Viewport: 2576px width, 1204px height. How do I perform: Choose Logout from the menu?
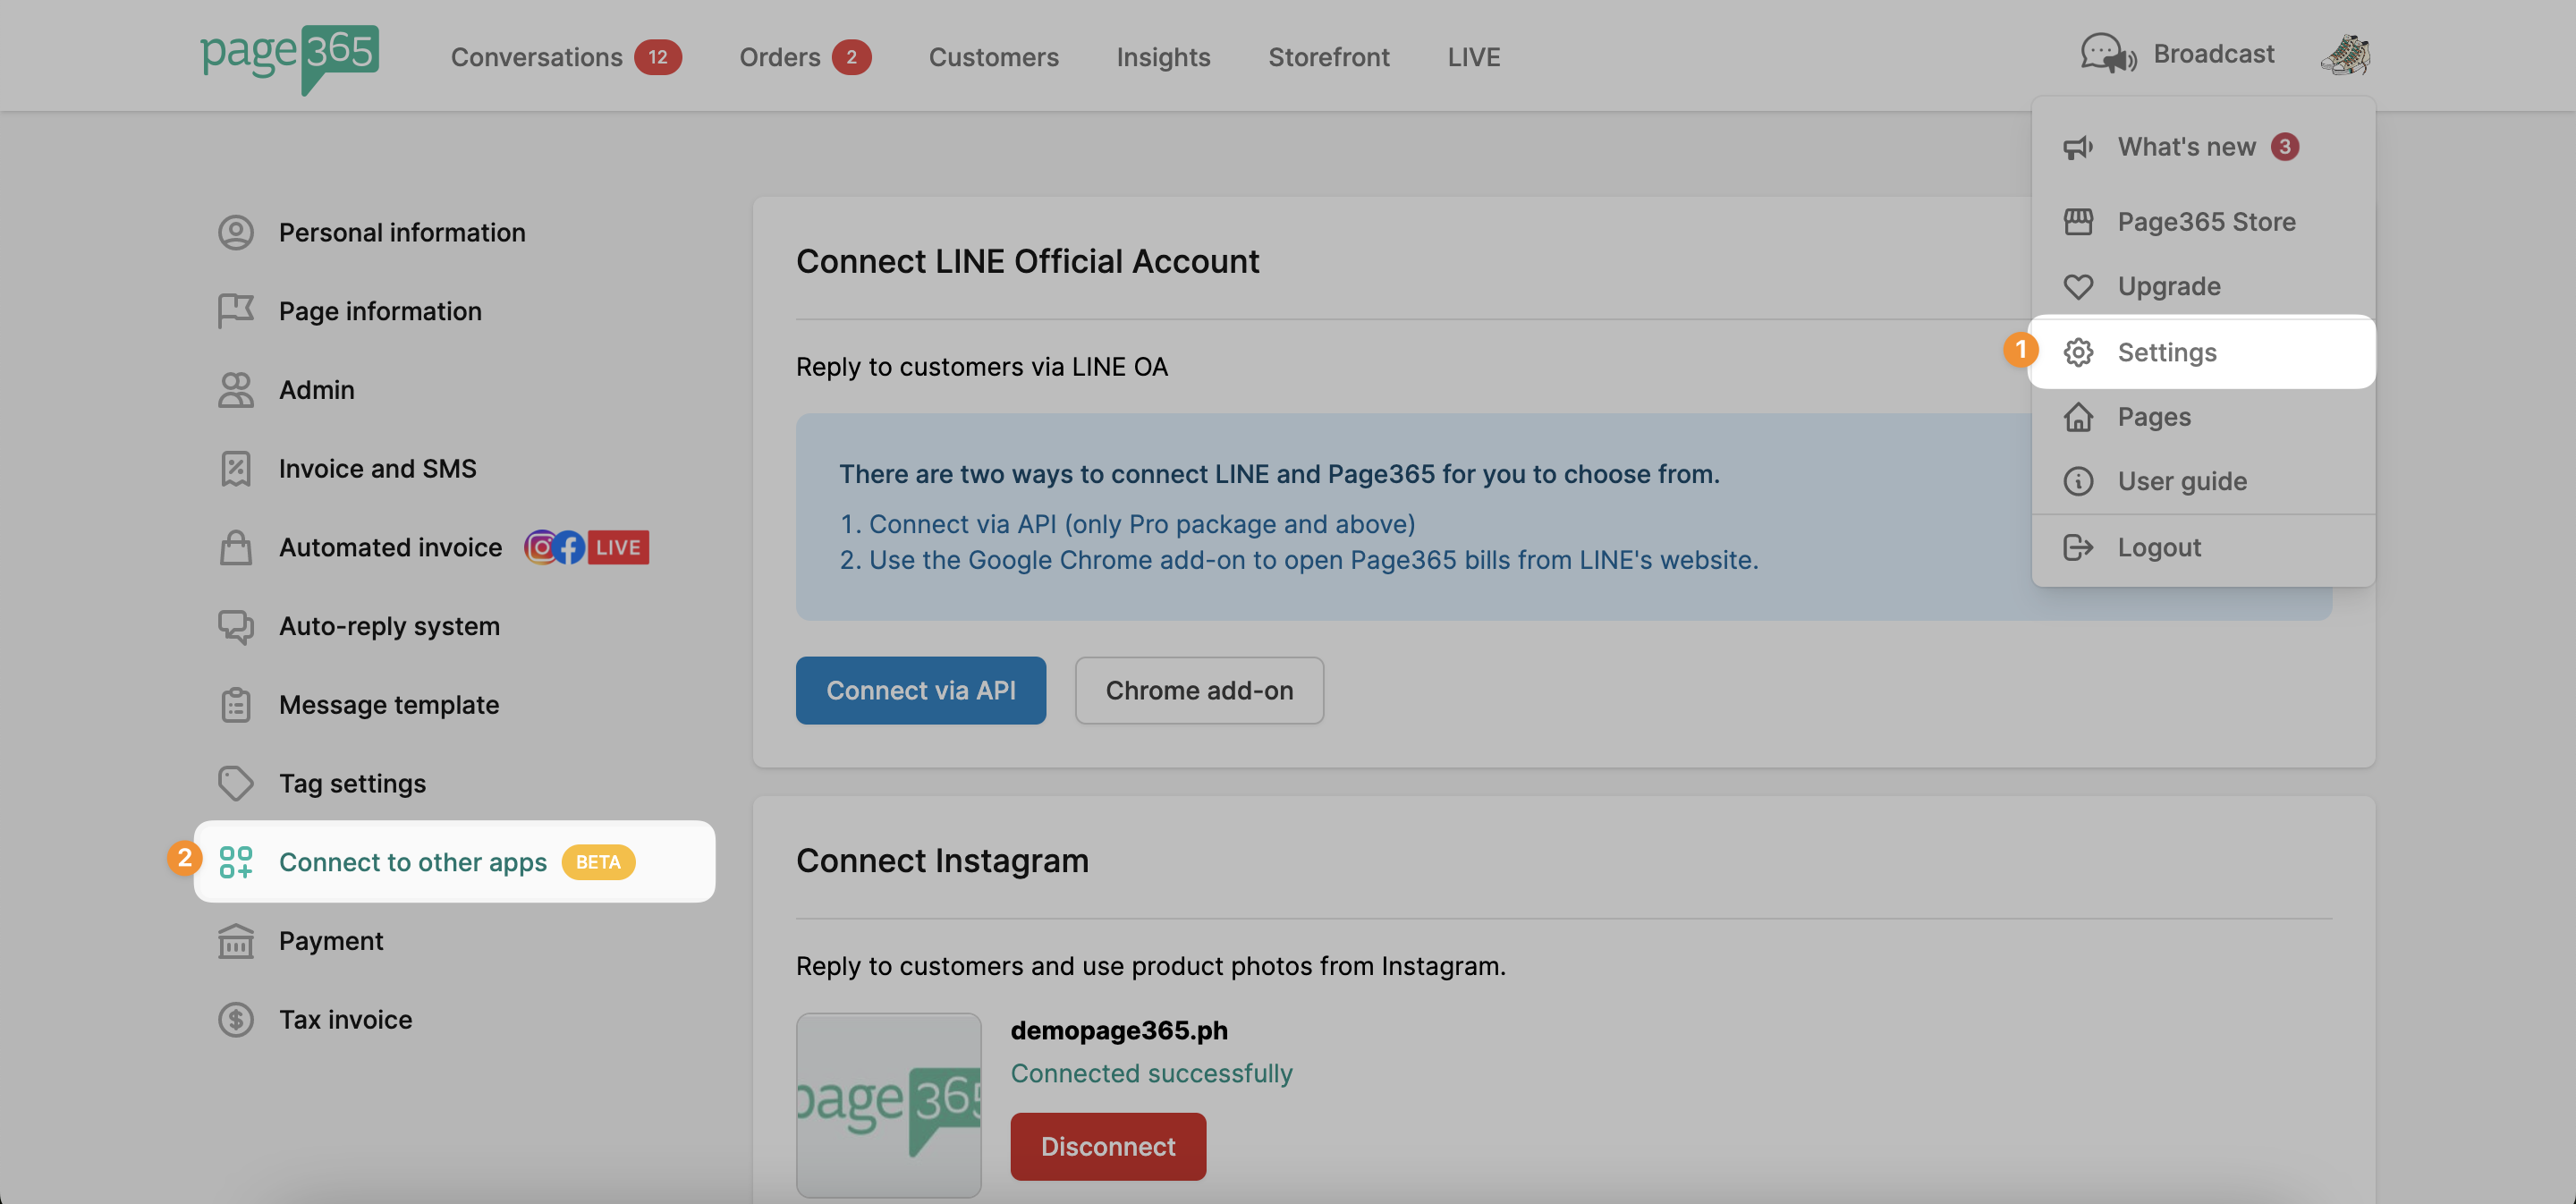(2203, 547)
